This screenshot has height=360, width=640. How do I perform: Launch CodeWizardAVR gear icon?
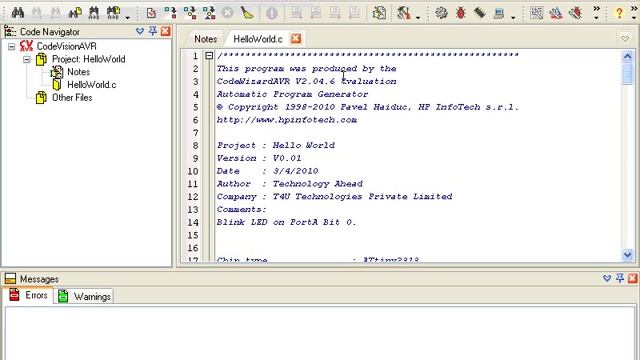441,13
